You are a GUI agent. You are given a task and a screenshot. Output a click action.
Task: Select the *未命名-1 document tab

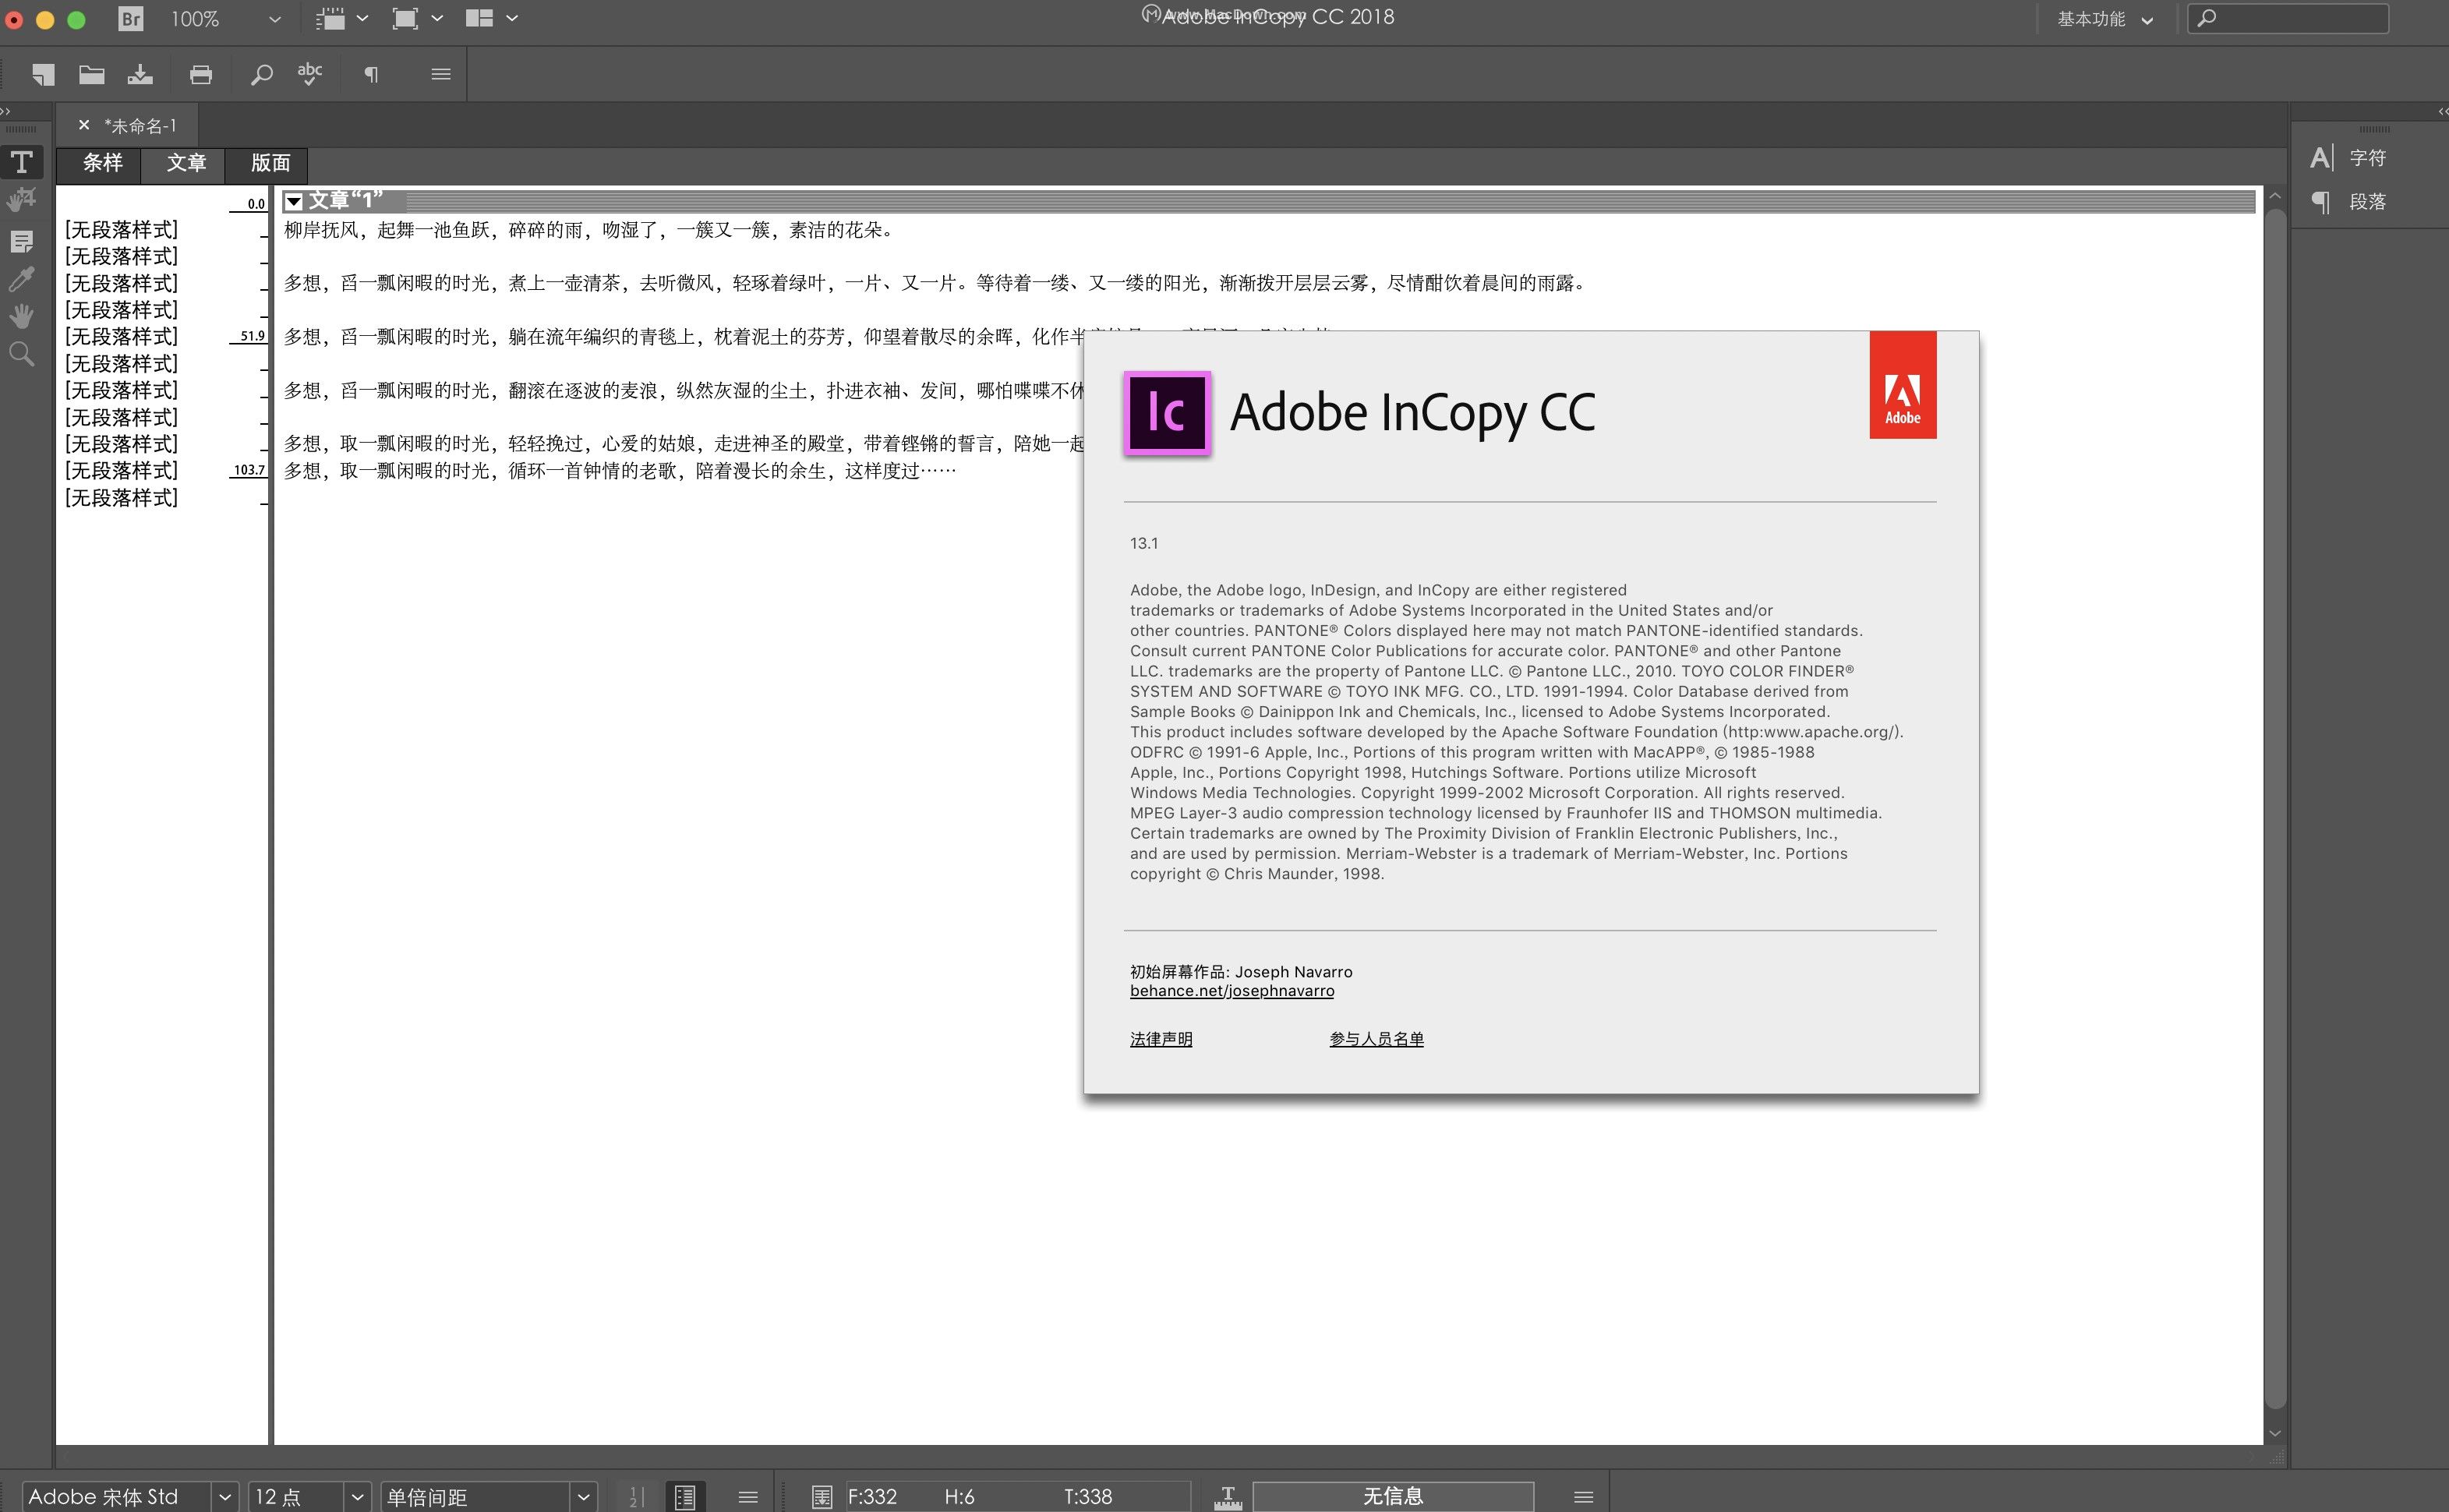point(140,126)
